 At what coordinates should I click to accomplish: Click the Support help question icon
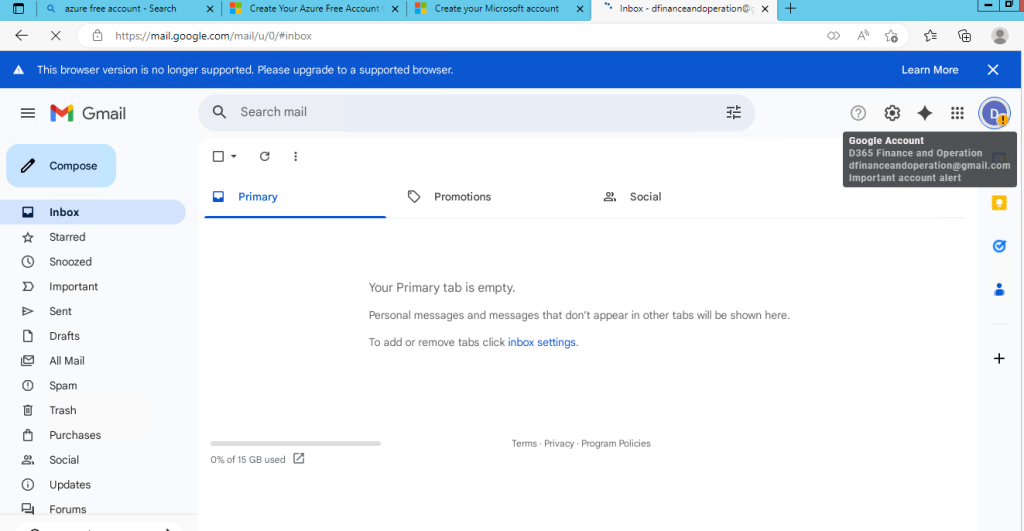click(858, 113)
